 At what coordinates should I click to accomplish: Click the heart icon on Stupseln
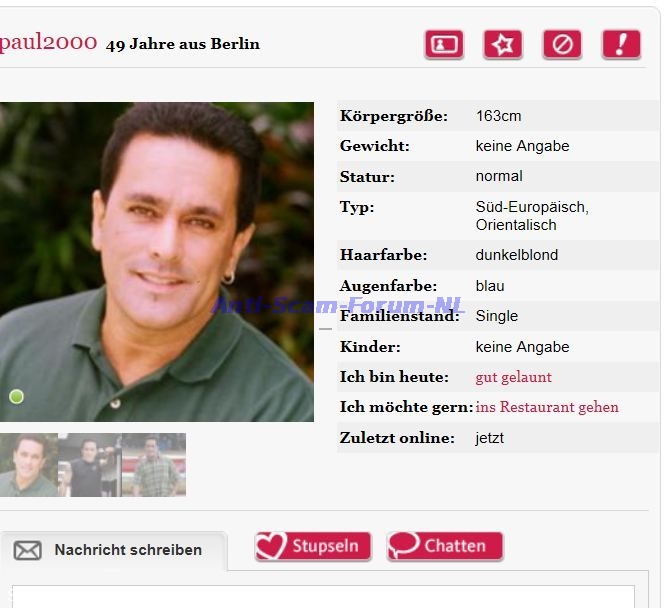[x=271, y=546]
